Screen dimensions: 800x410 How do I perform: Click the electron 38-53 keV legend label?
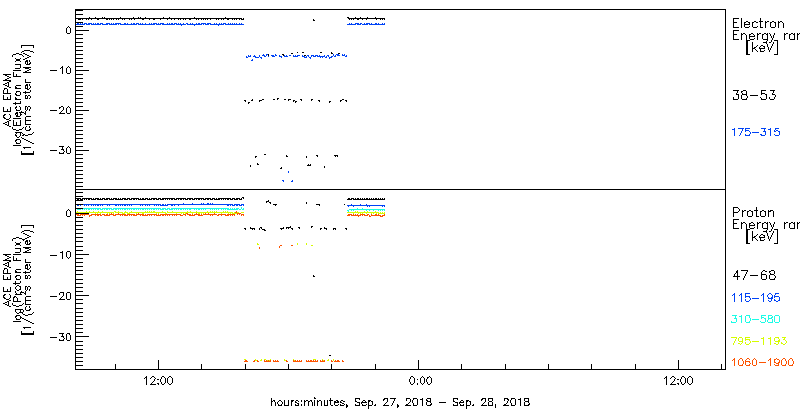(754, 95)
